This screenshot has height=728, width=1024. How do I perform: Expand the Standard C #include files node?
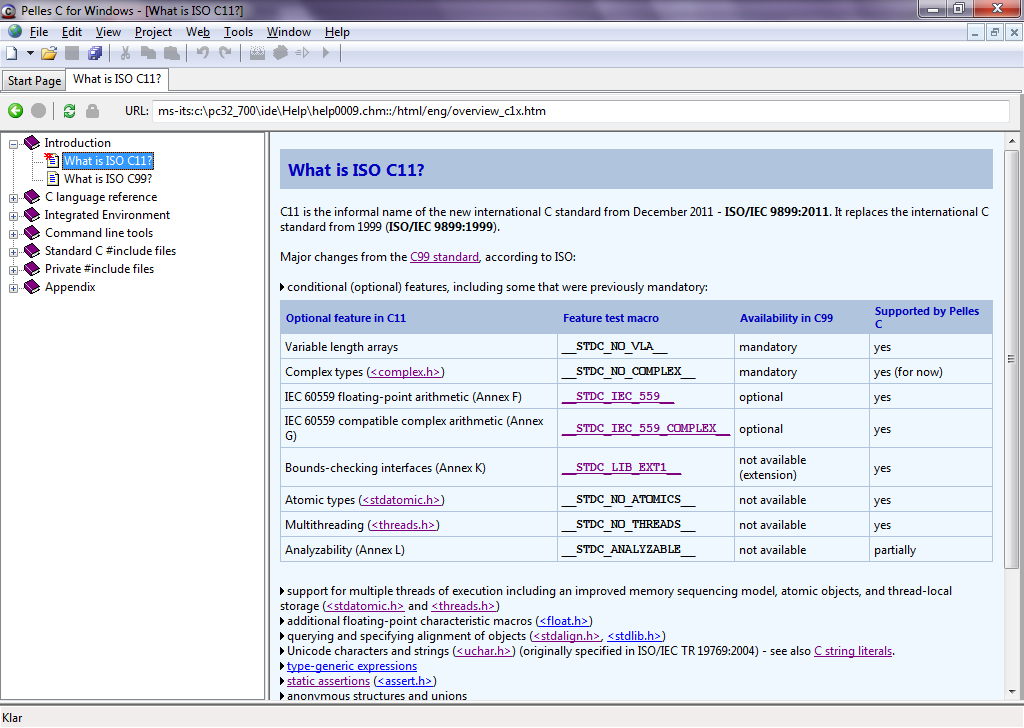click(13, 252)
